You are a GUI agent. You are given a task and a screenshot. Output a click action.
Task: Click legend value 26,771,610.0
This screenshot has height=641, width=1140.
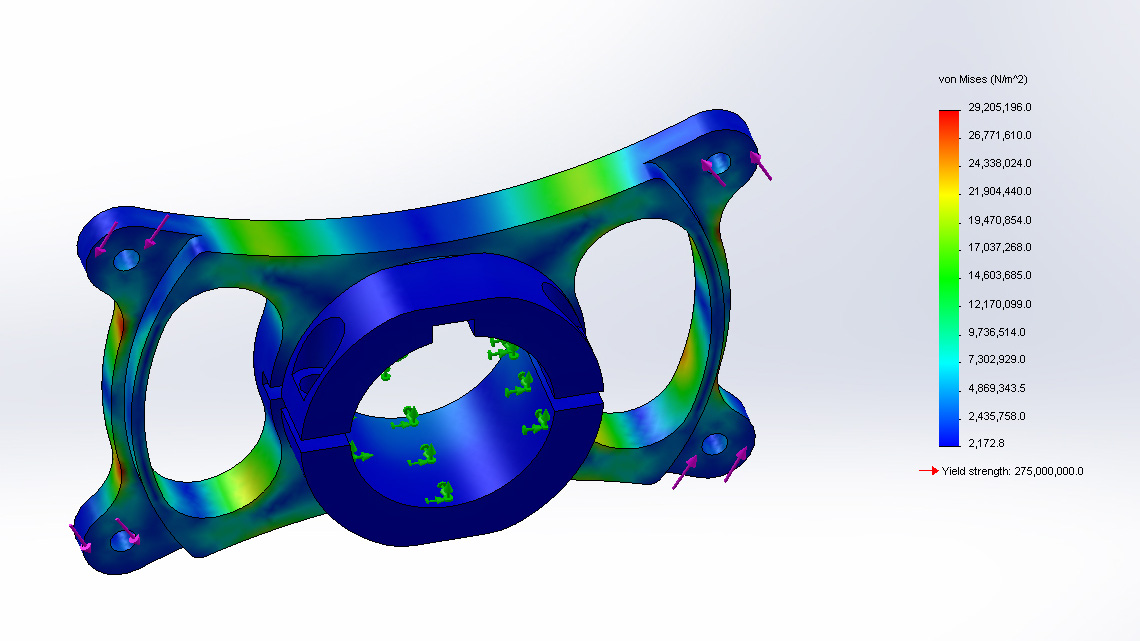pyautogui.click(x=1000, y=135)
